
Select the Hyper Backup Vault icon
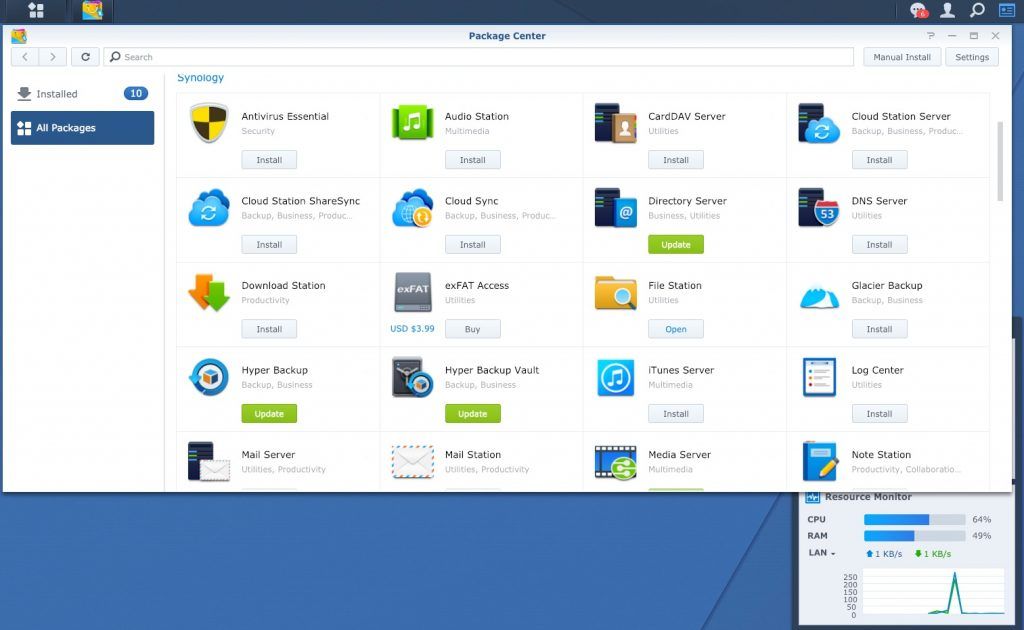[x=412, y=377]
